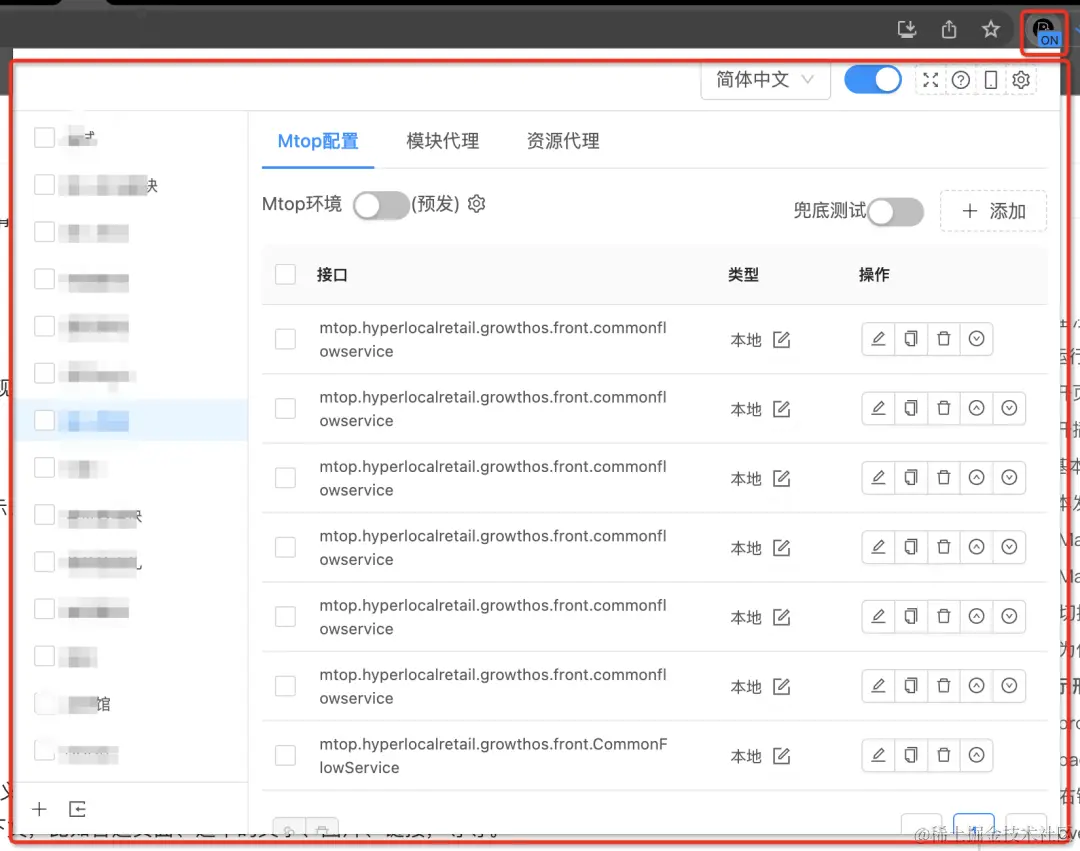Click the fullscreen expand icon in top toolbar
The image size is (1080, 851).
pos(930,79)
